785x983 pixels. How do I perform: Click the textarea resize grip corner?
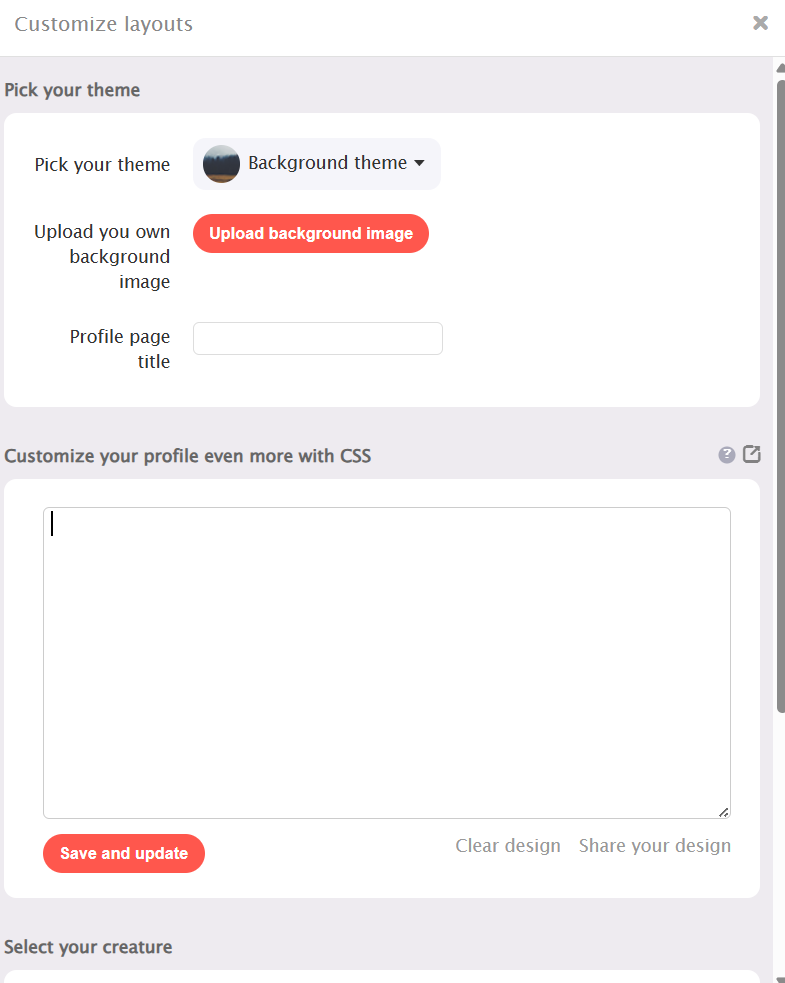724,812
